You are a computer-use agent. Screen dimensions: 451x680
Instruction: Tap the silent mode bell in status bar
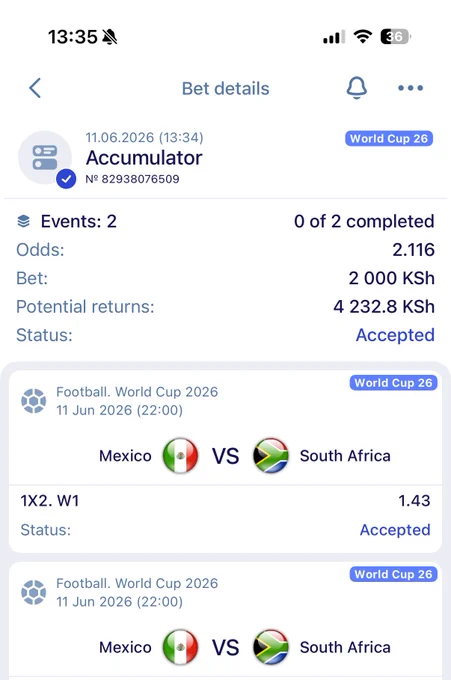(110, 37)
